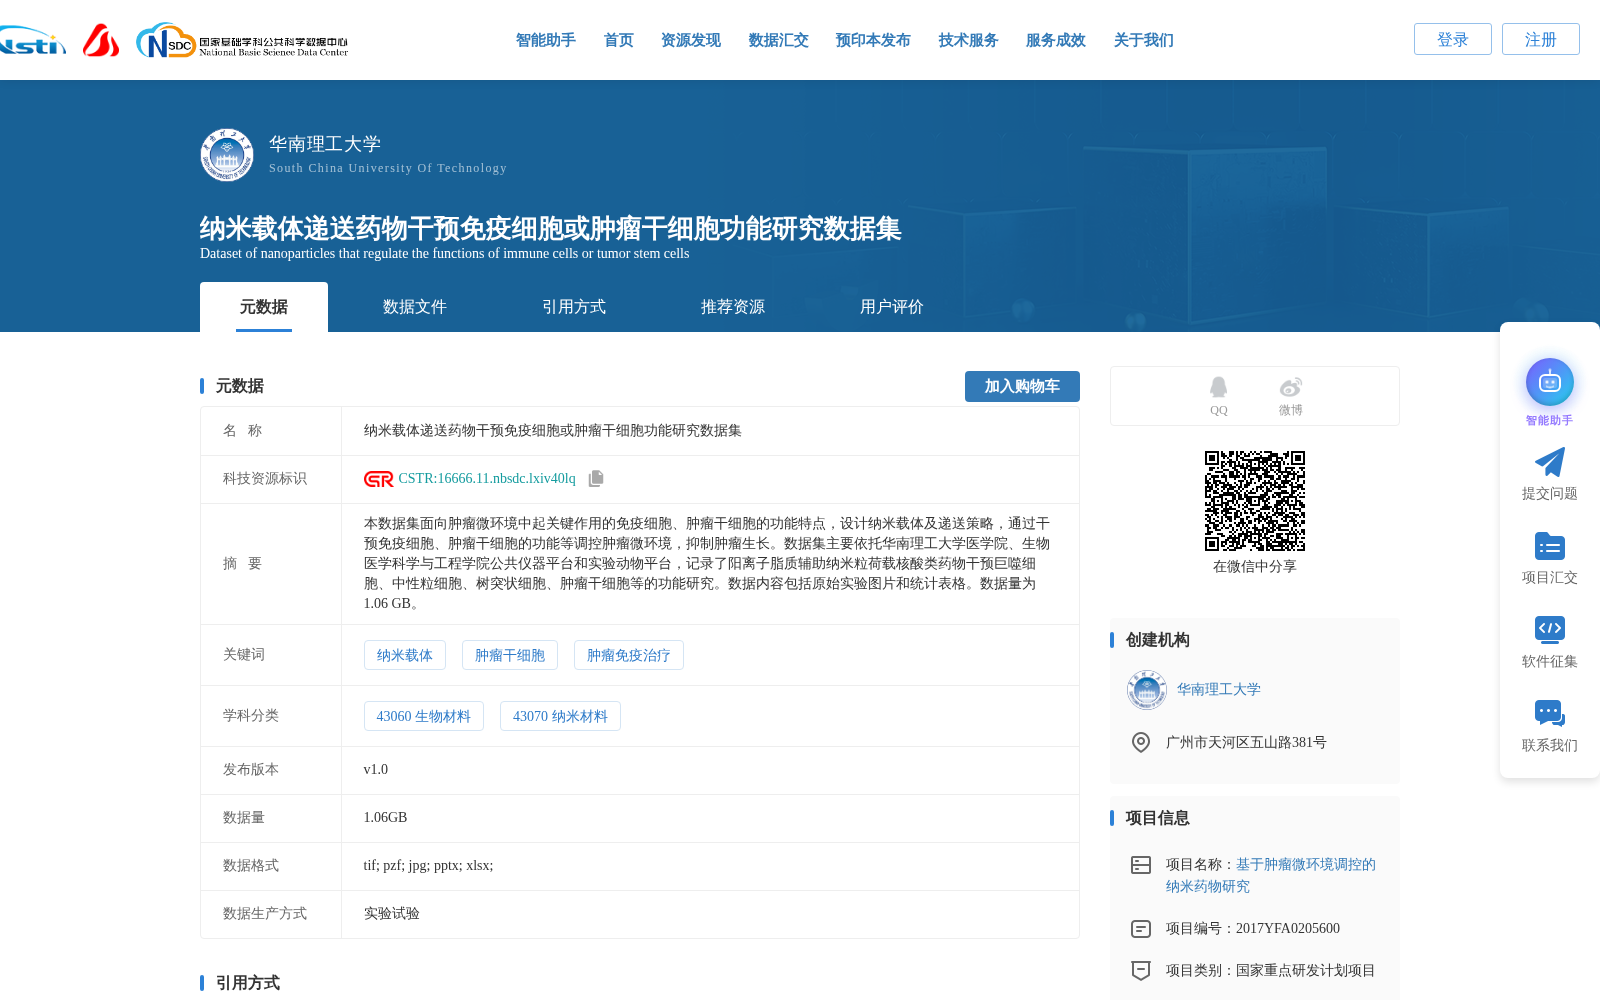Click the 纳米载体 keyword tag

pyautogui.click(x=405, y=655)
